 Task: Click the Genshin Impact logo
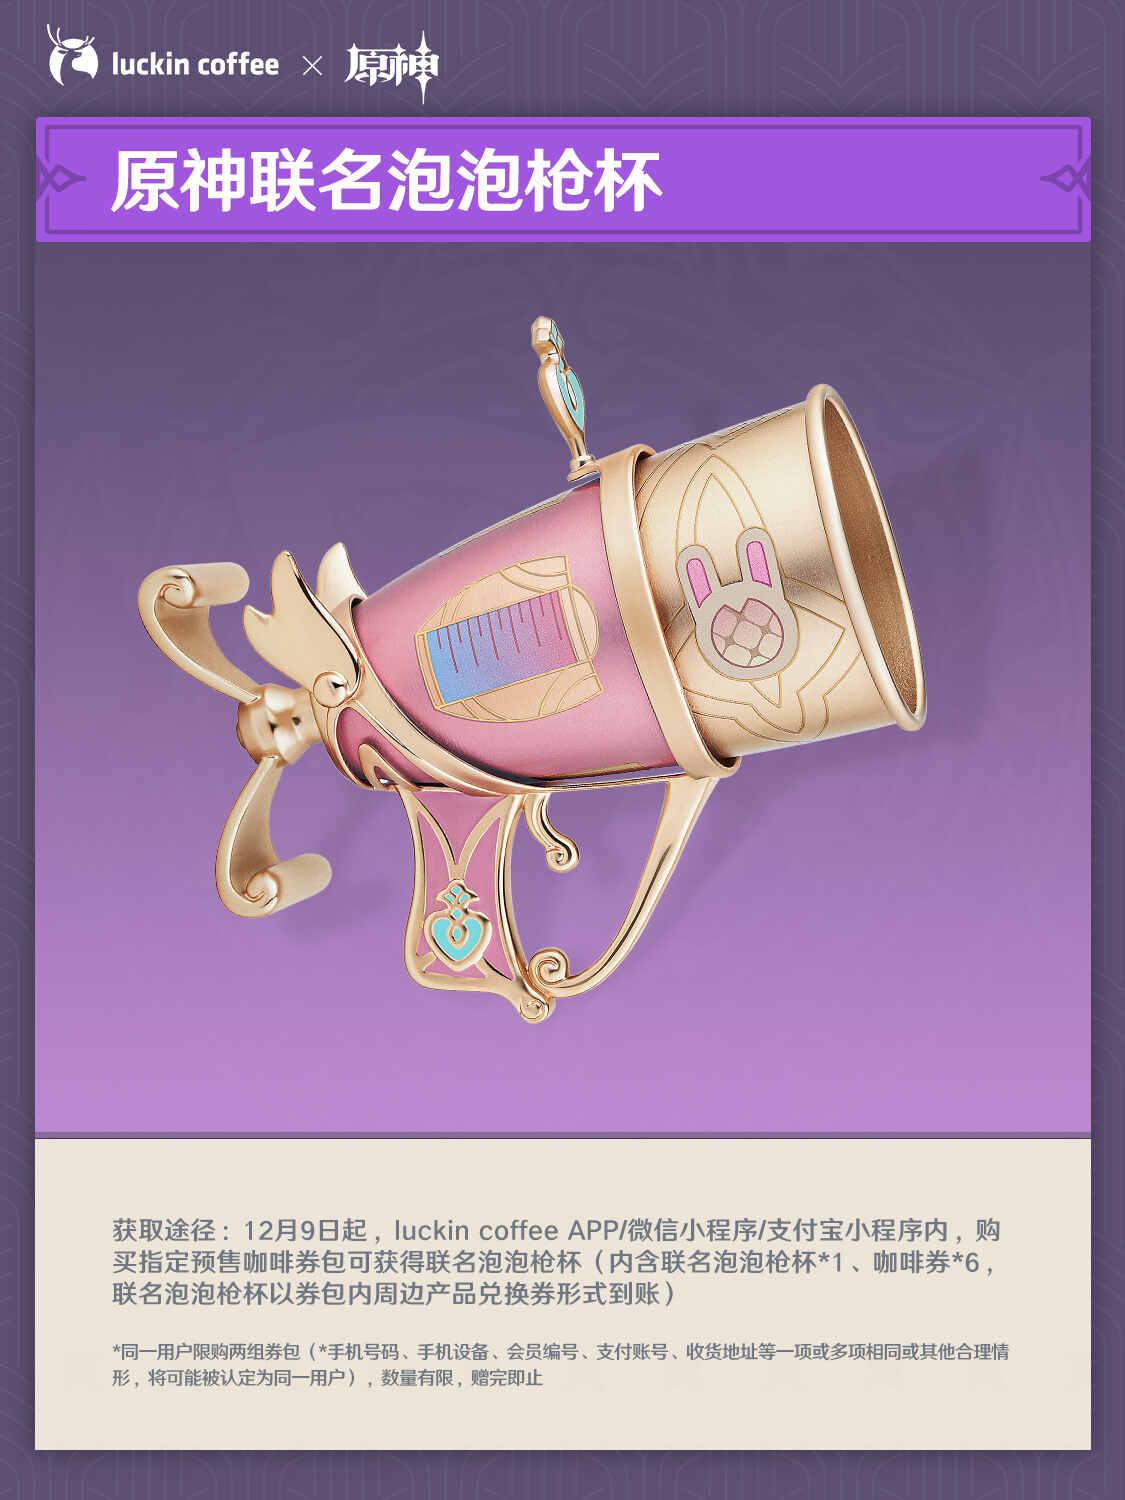(x=392, y=66)
